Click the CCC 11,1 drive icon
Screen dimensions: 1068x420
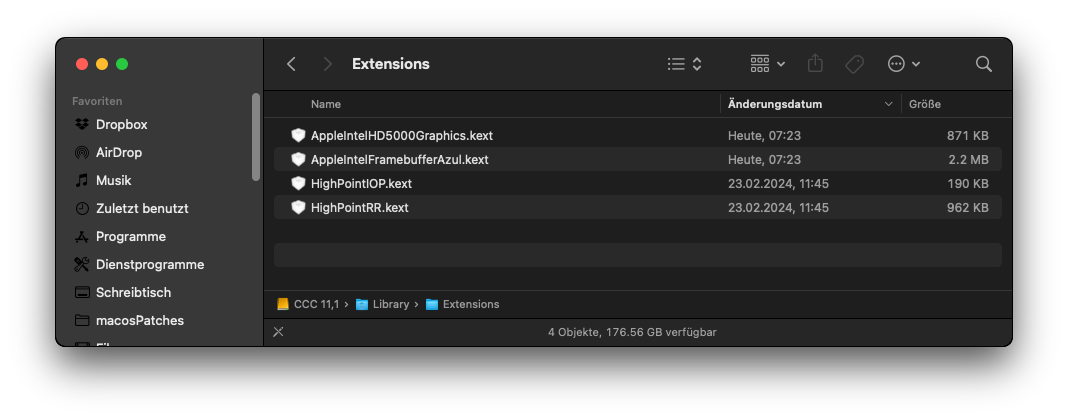tap(283, 304)
